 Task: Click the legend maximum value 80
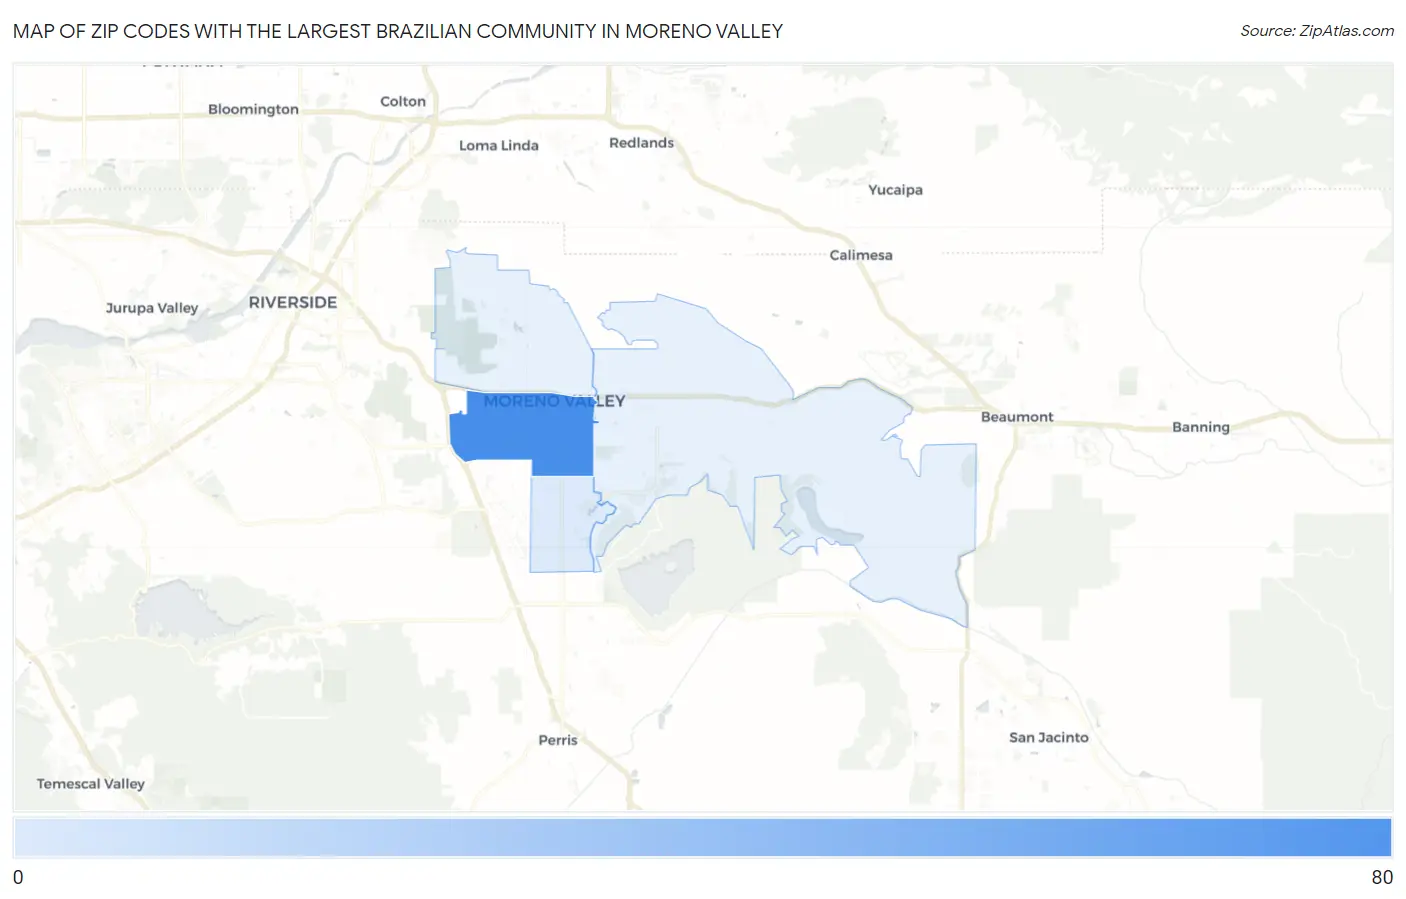(1382, 877)
